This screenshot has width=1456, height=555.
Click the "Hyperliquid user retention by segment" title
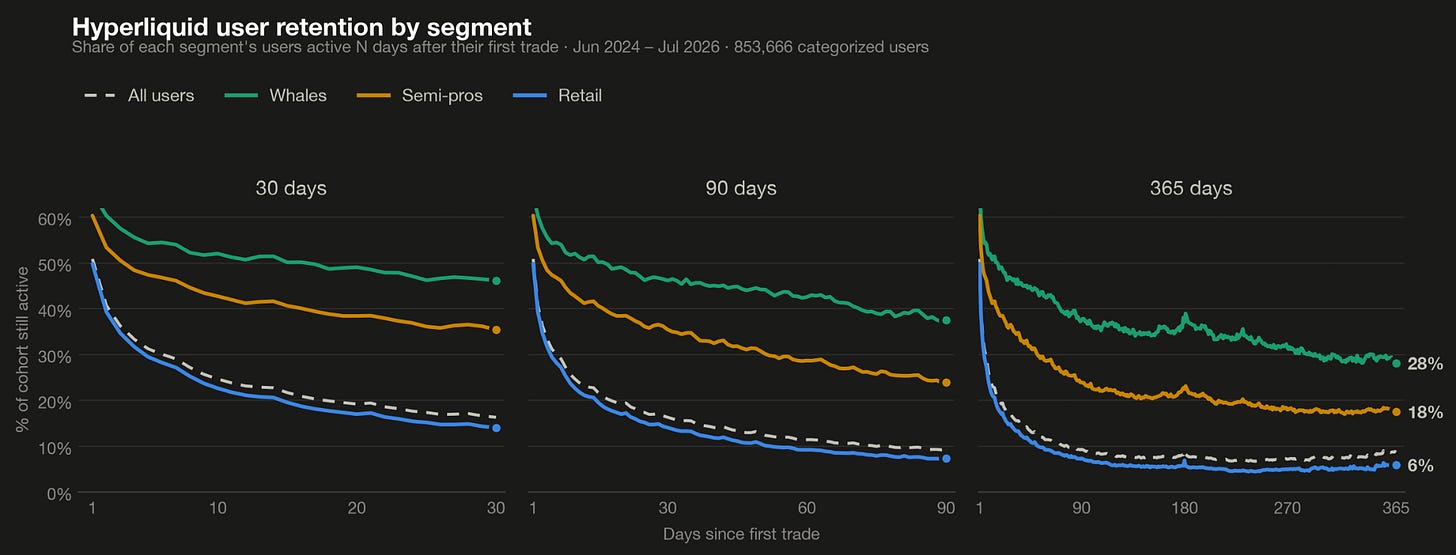click(x=302, y=27)
